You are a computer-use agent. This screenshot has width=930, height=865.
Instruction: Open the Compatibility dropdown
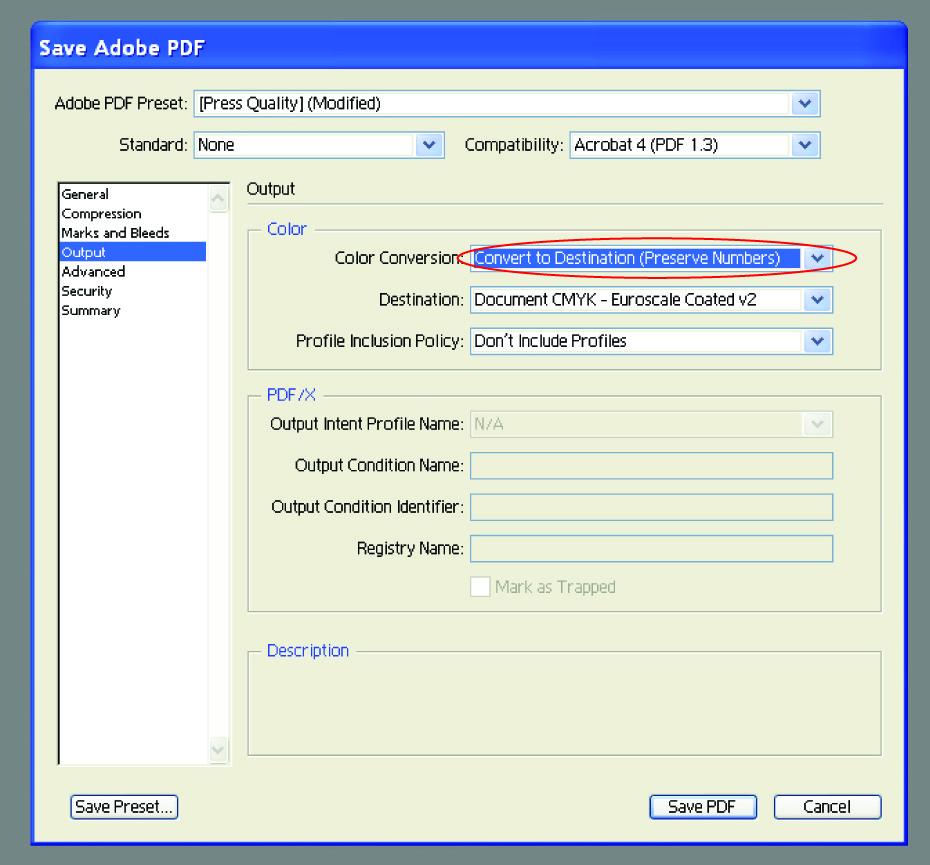pyautogui.click(x=695, y=145)
